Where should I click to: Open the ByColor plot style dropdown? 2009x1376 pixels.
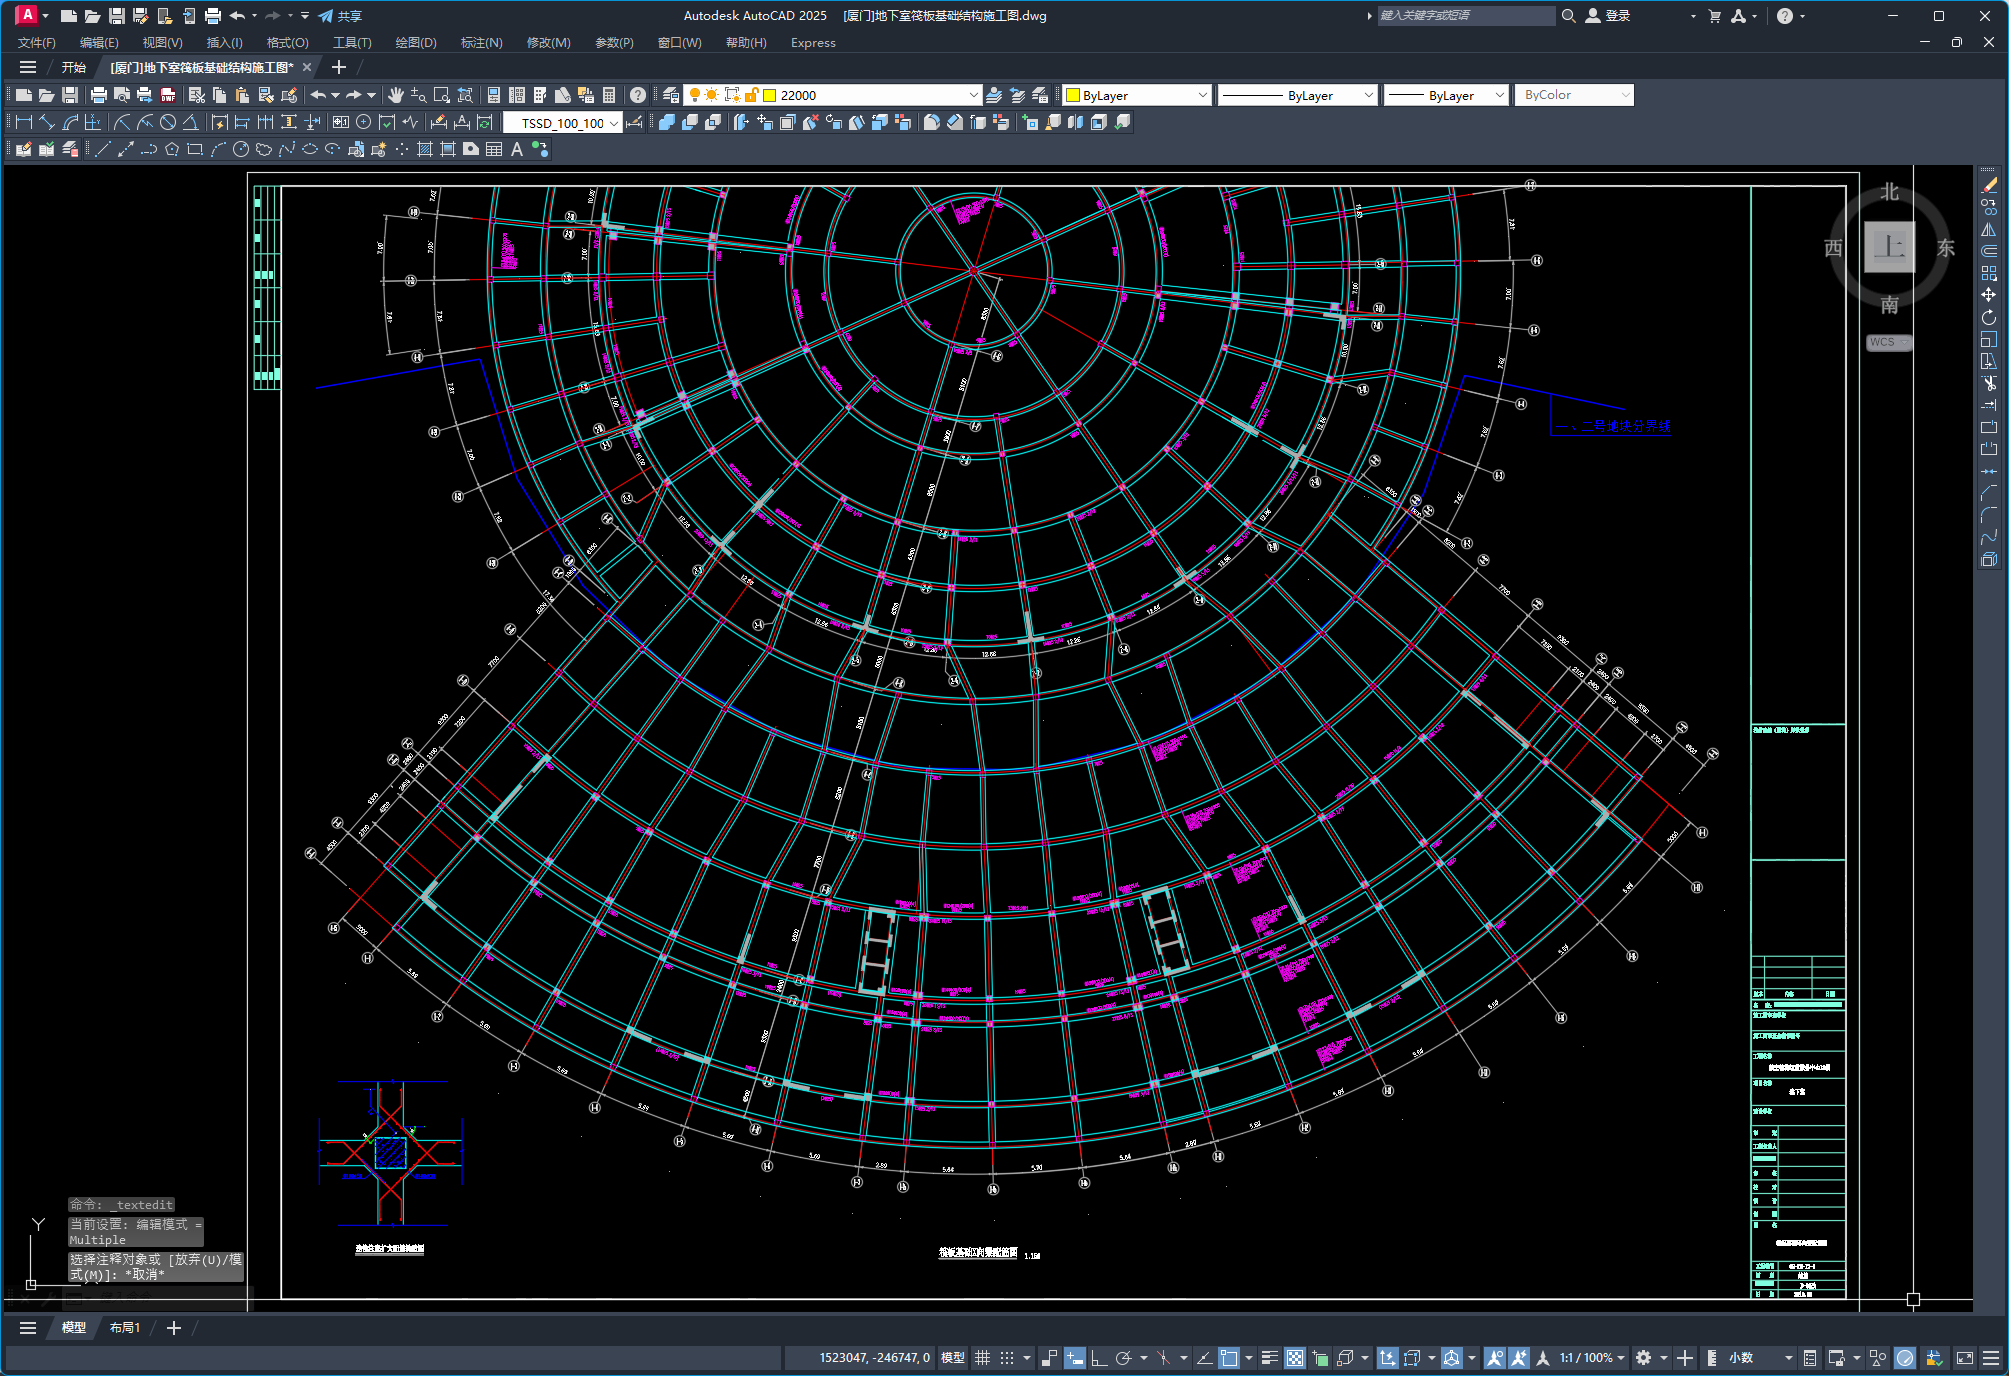coord(1626,96)
